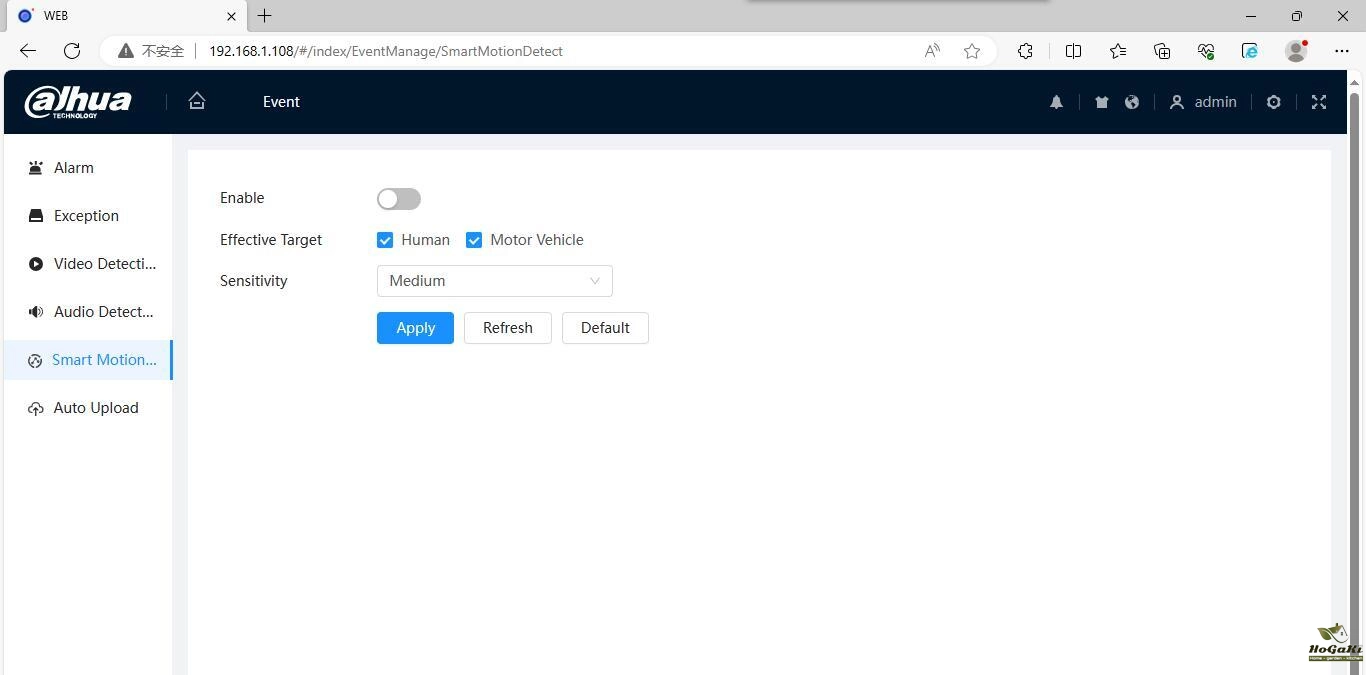This screenshot has height=675, width=1366.
Task: Enter fullscreen using the expand icon
Action: pyautogui.click(x=1318, y=102)
